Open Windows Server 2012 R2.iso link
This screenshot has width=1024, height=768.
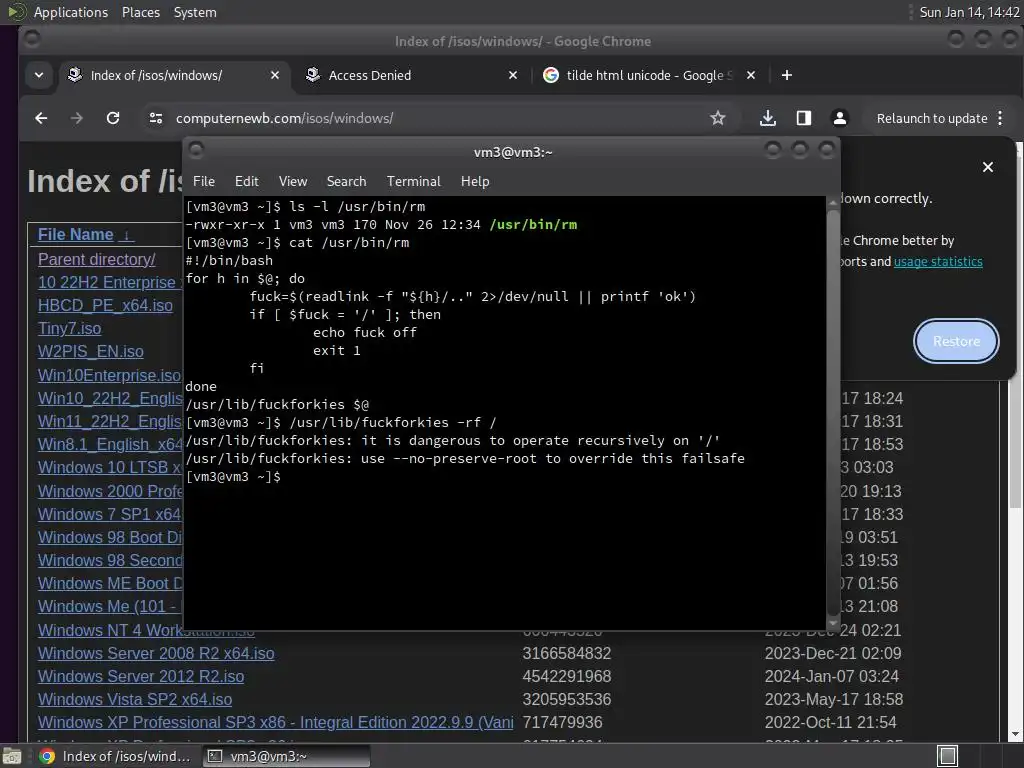pos(141,677)
